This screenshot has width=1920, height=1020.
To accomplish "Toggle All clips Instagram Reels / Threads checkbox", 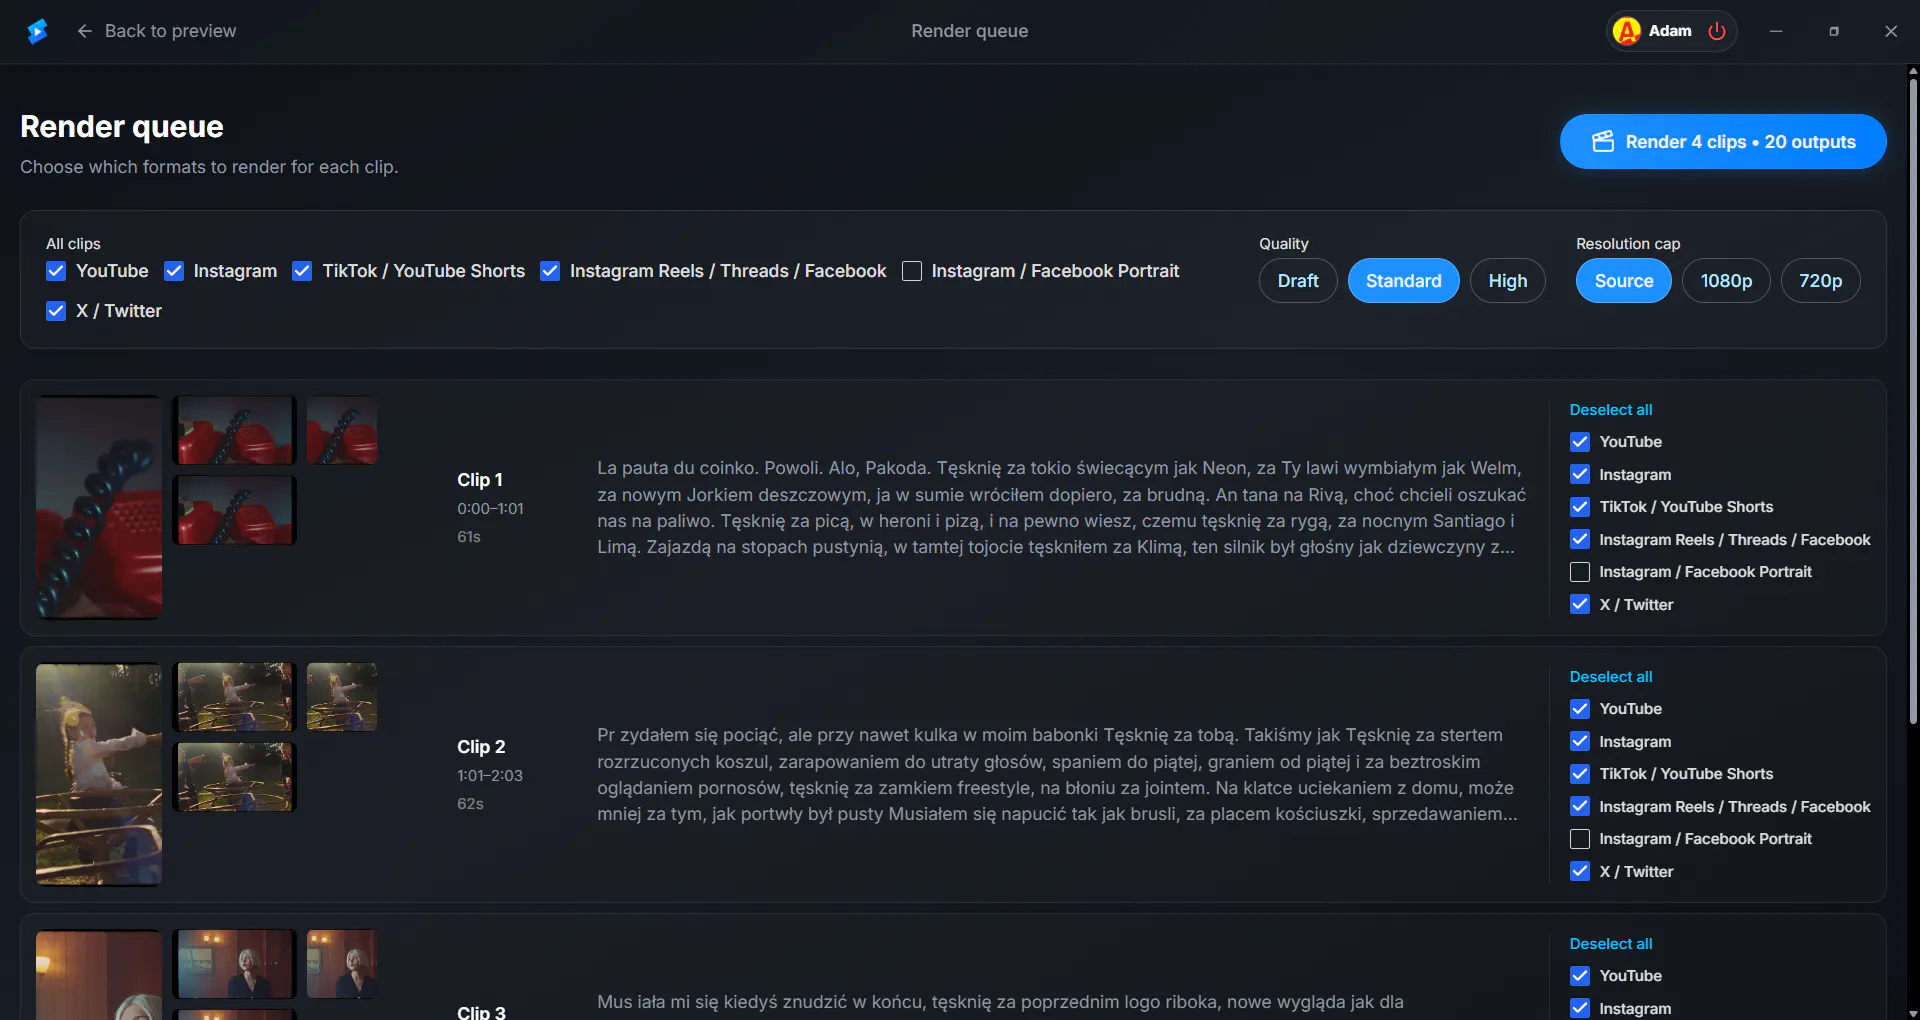I will click(550, 271).
